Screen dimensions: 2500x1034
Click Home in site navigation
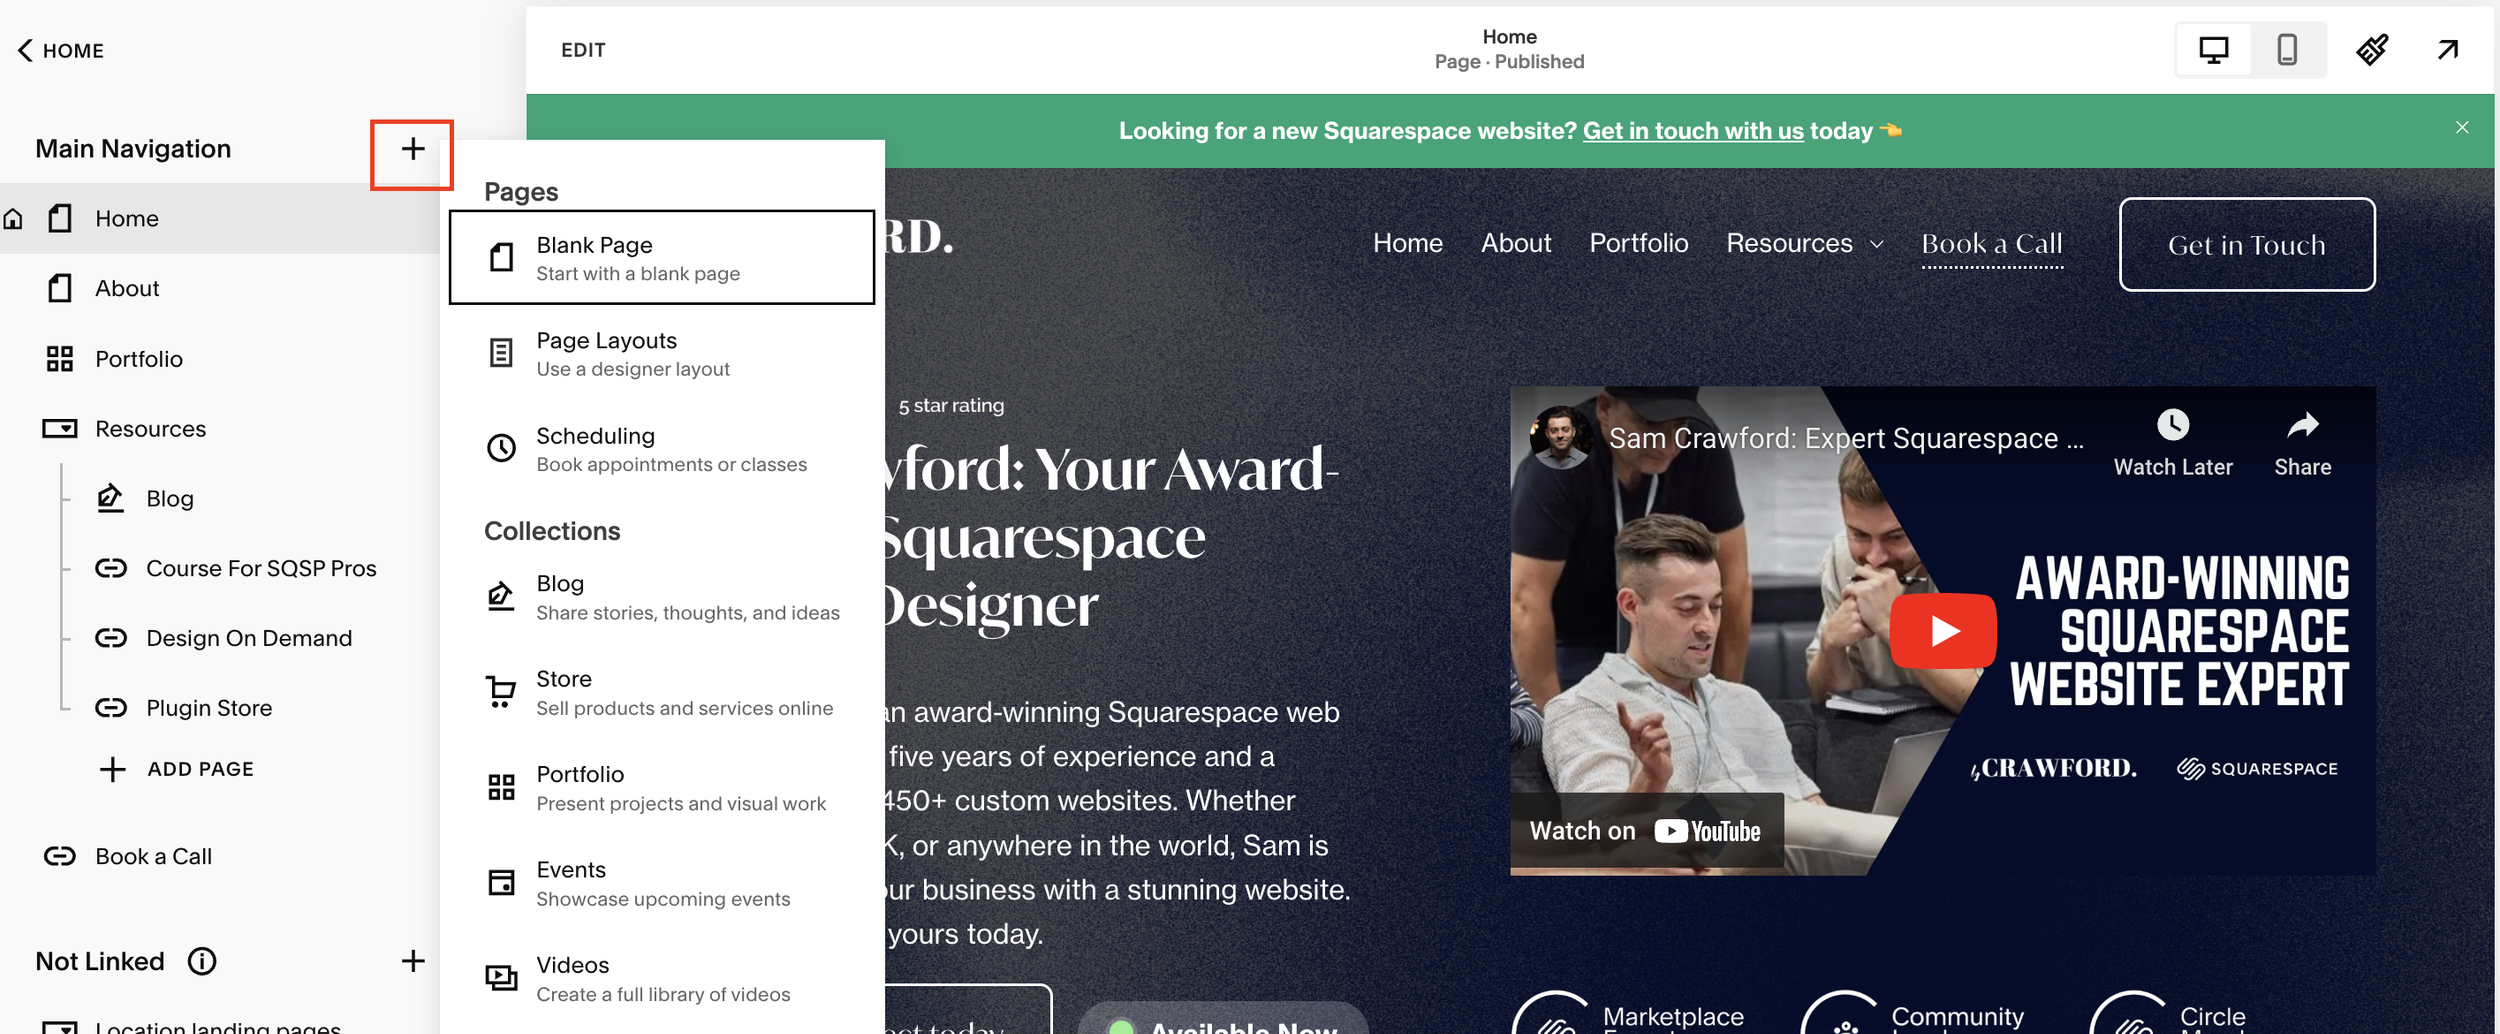tap(1407, 243)
